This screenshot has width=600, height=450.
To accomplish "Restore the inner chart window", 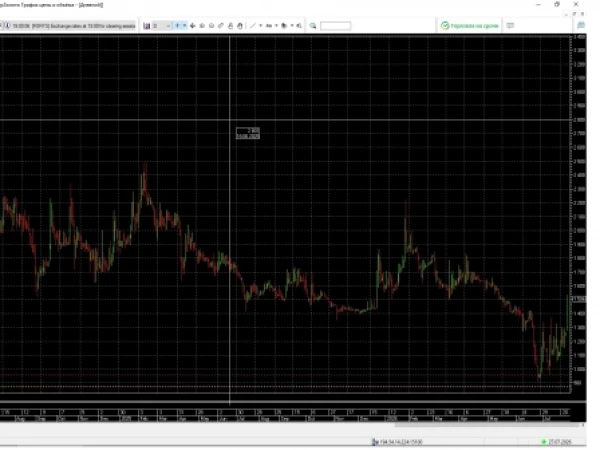I will click(574, 14).
